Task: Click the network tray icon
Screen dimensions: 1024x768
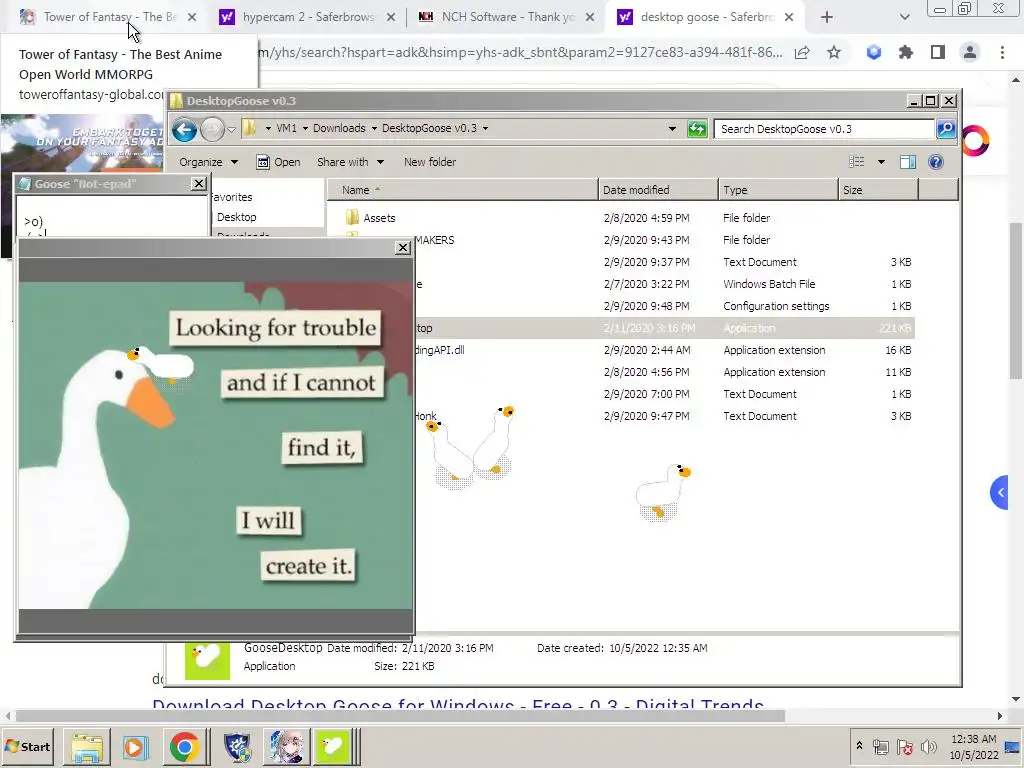Action: [x=881, y=746]
